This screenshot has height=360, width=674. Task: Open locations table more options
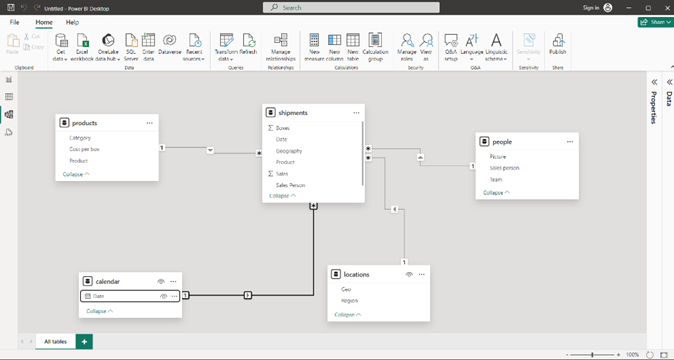pos(422,275)
